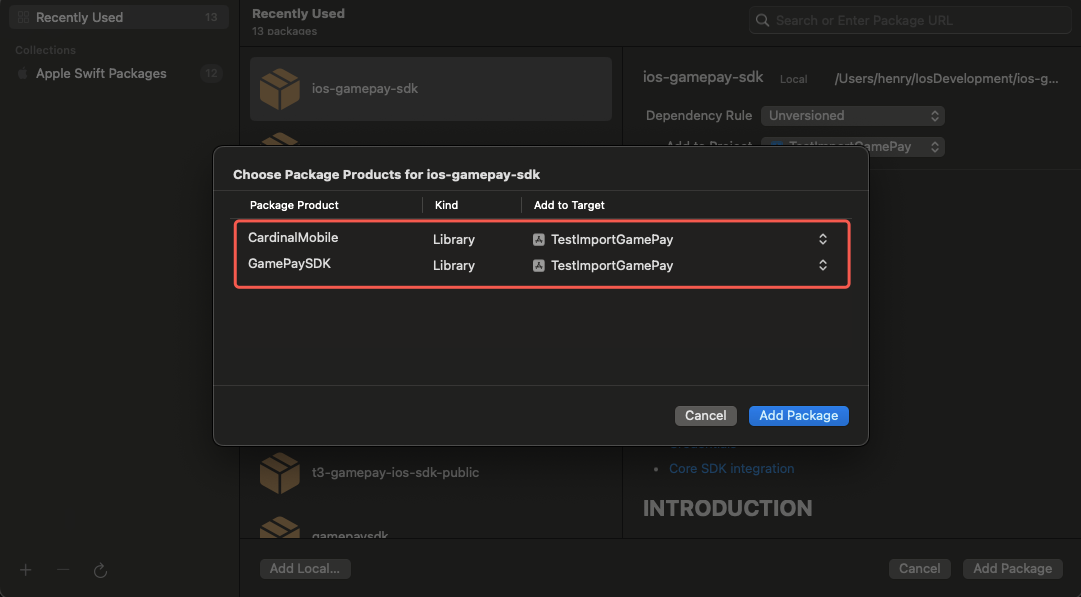Click the ios-gamepay-sdk package box icon
The width and height of the screenshot is (1081, 597).
(x=279, y=89)
